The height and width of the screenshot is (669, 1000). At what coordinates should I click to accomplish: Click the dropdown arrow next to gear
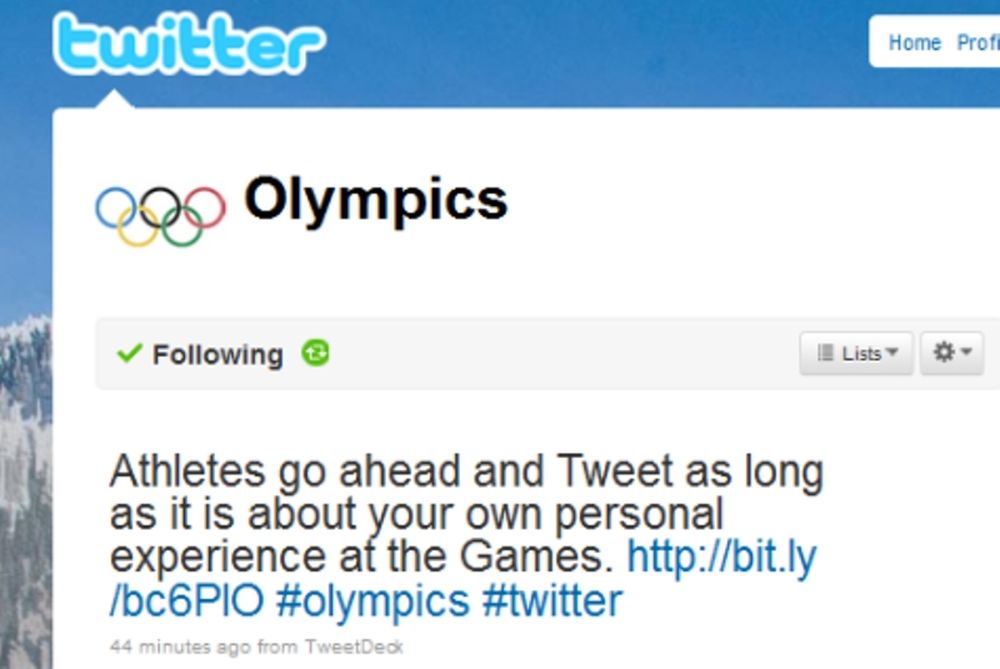pos(966,351)
